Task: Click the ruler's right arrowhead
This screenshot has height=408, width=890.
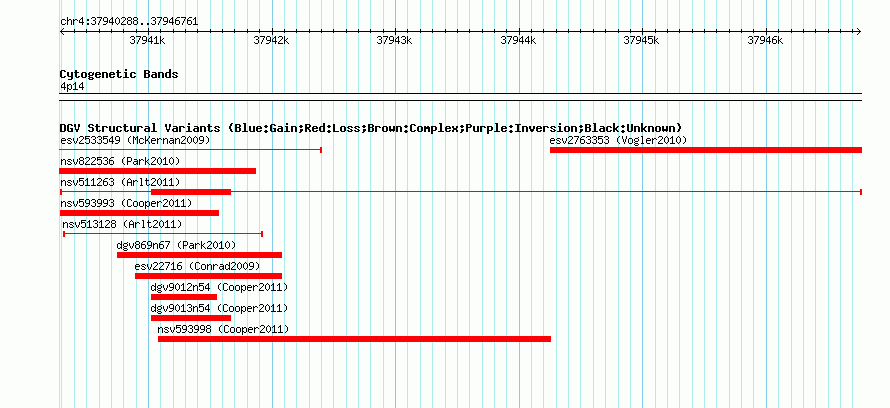Action: 859,31
